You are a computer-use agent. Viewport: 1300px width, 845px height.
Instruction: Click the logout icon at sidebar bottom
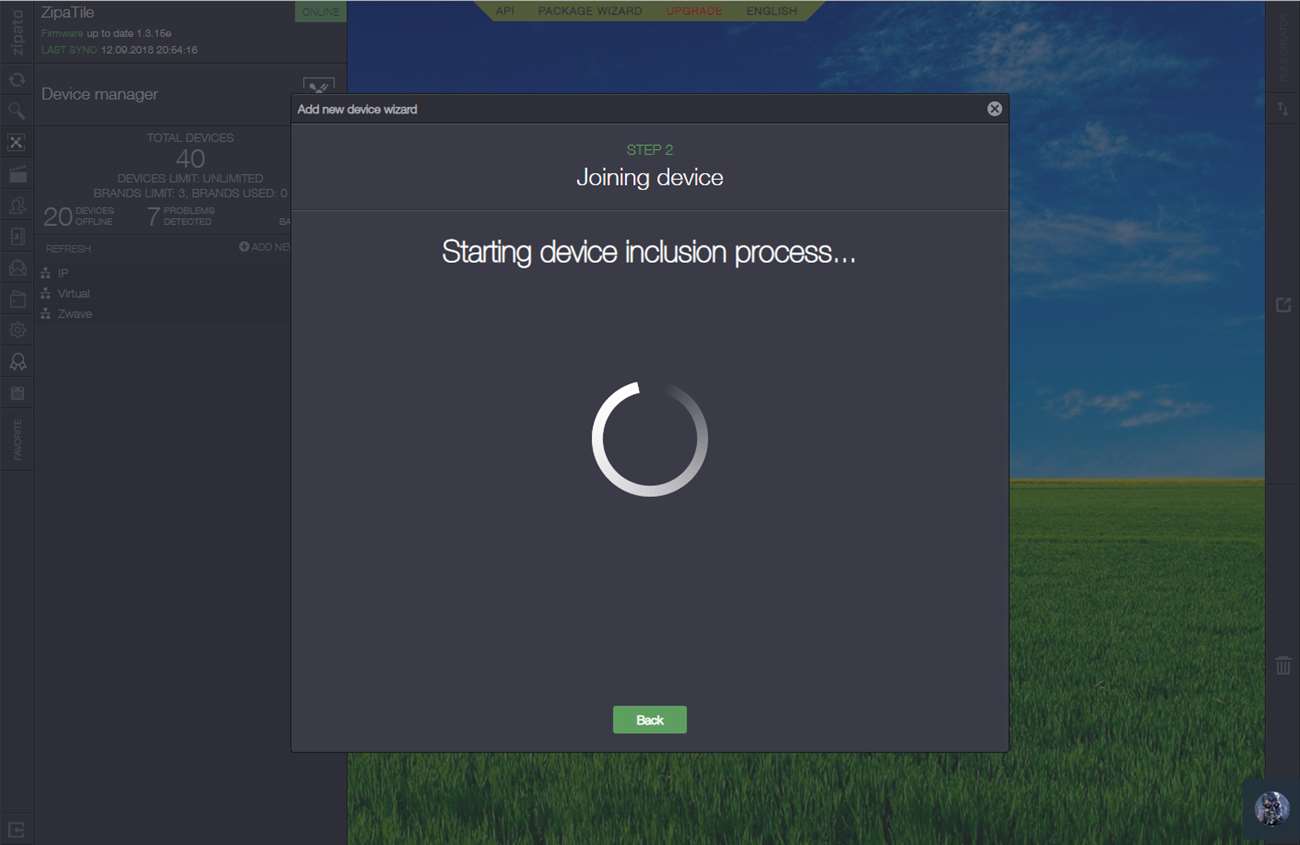pos(17,829)
